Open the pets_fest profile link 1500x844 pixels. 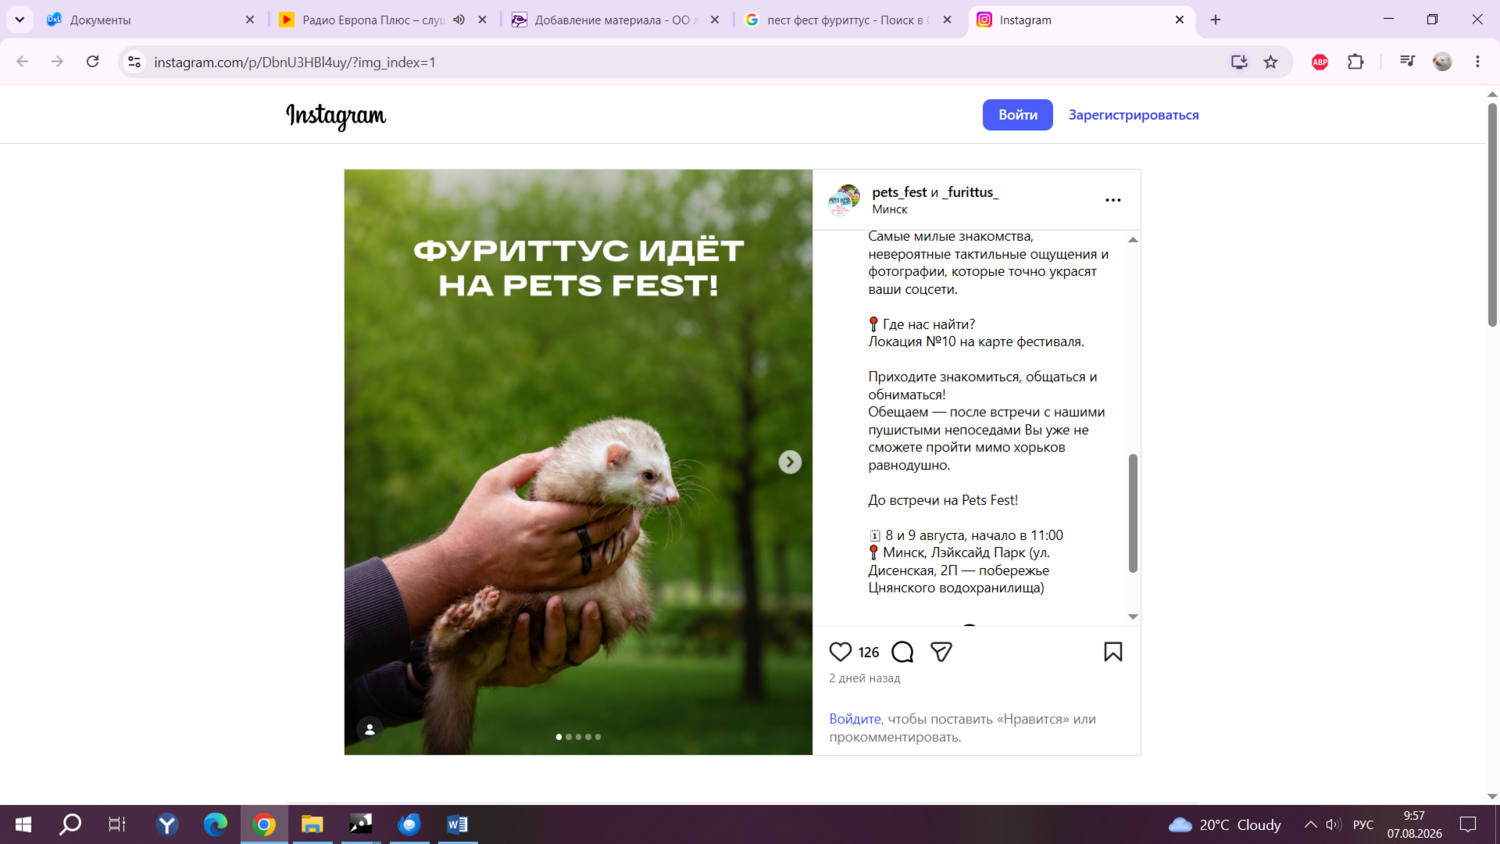point(899,192)
